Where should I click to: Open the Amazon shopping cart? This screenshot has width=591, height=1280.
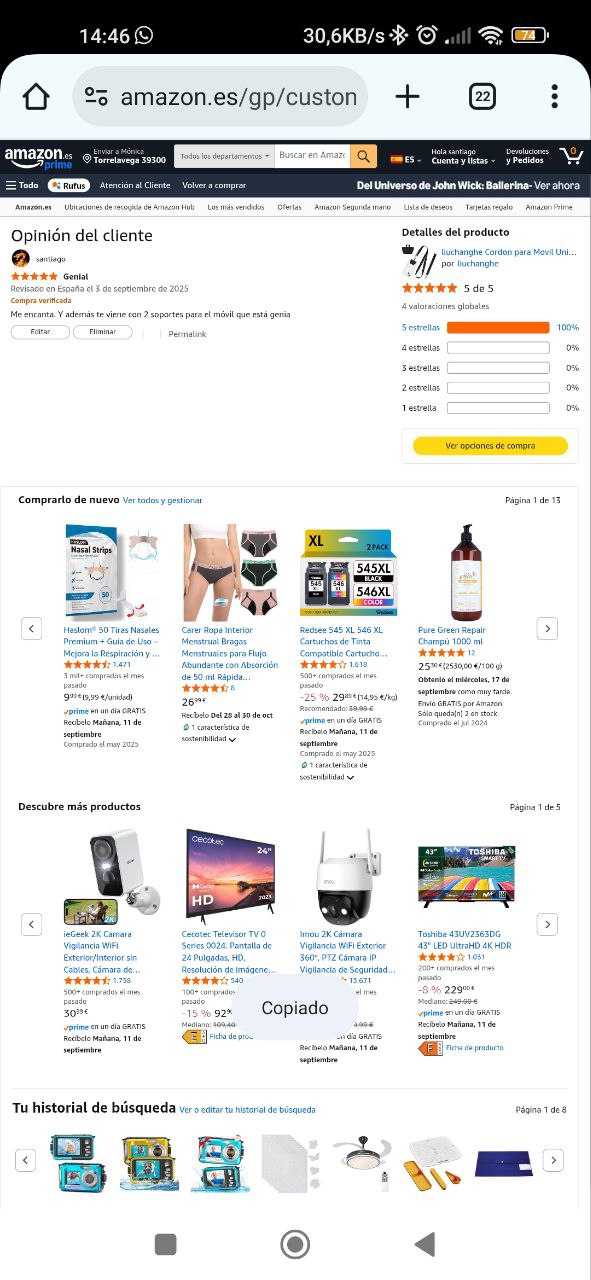click(x=571, y=155)
